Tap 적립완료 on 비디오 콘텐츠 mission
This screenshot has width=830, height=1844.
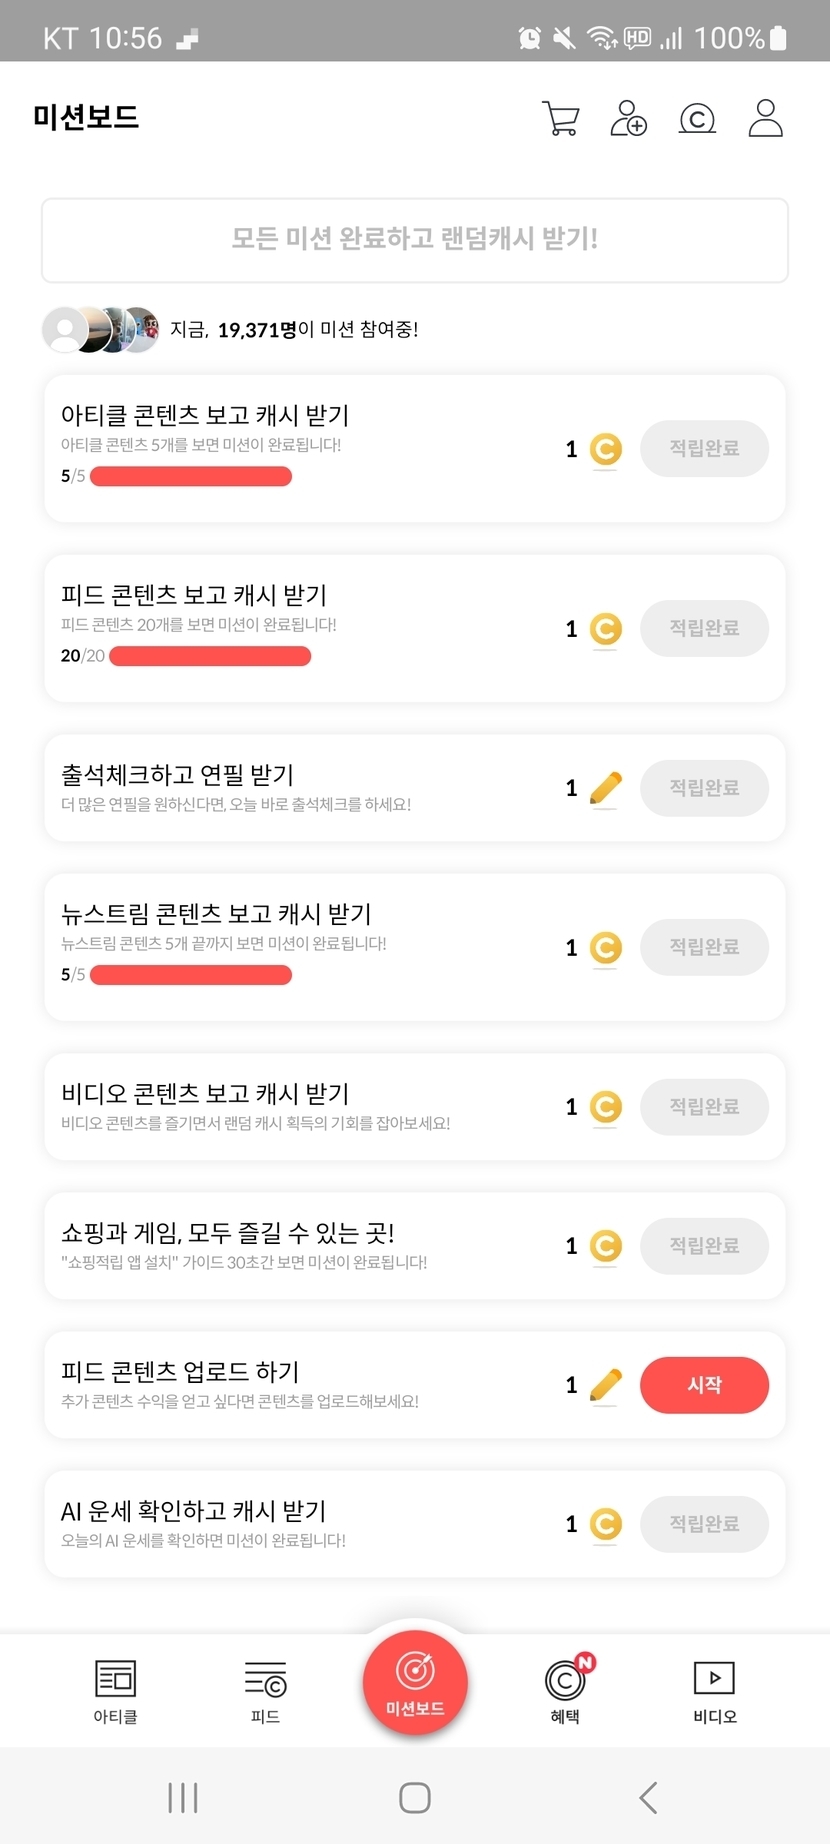click(704, 1107)
